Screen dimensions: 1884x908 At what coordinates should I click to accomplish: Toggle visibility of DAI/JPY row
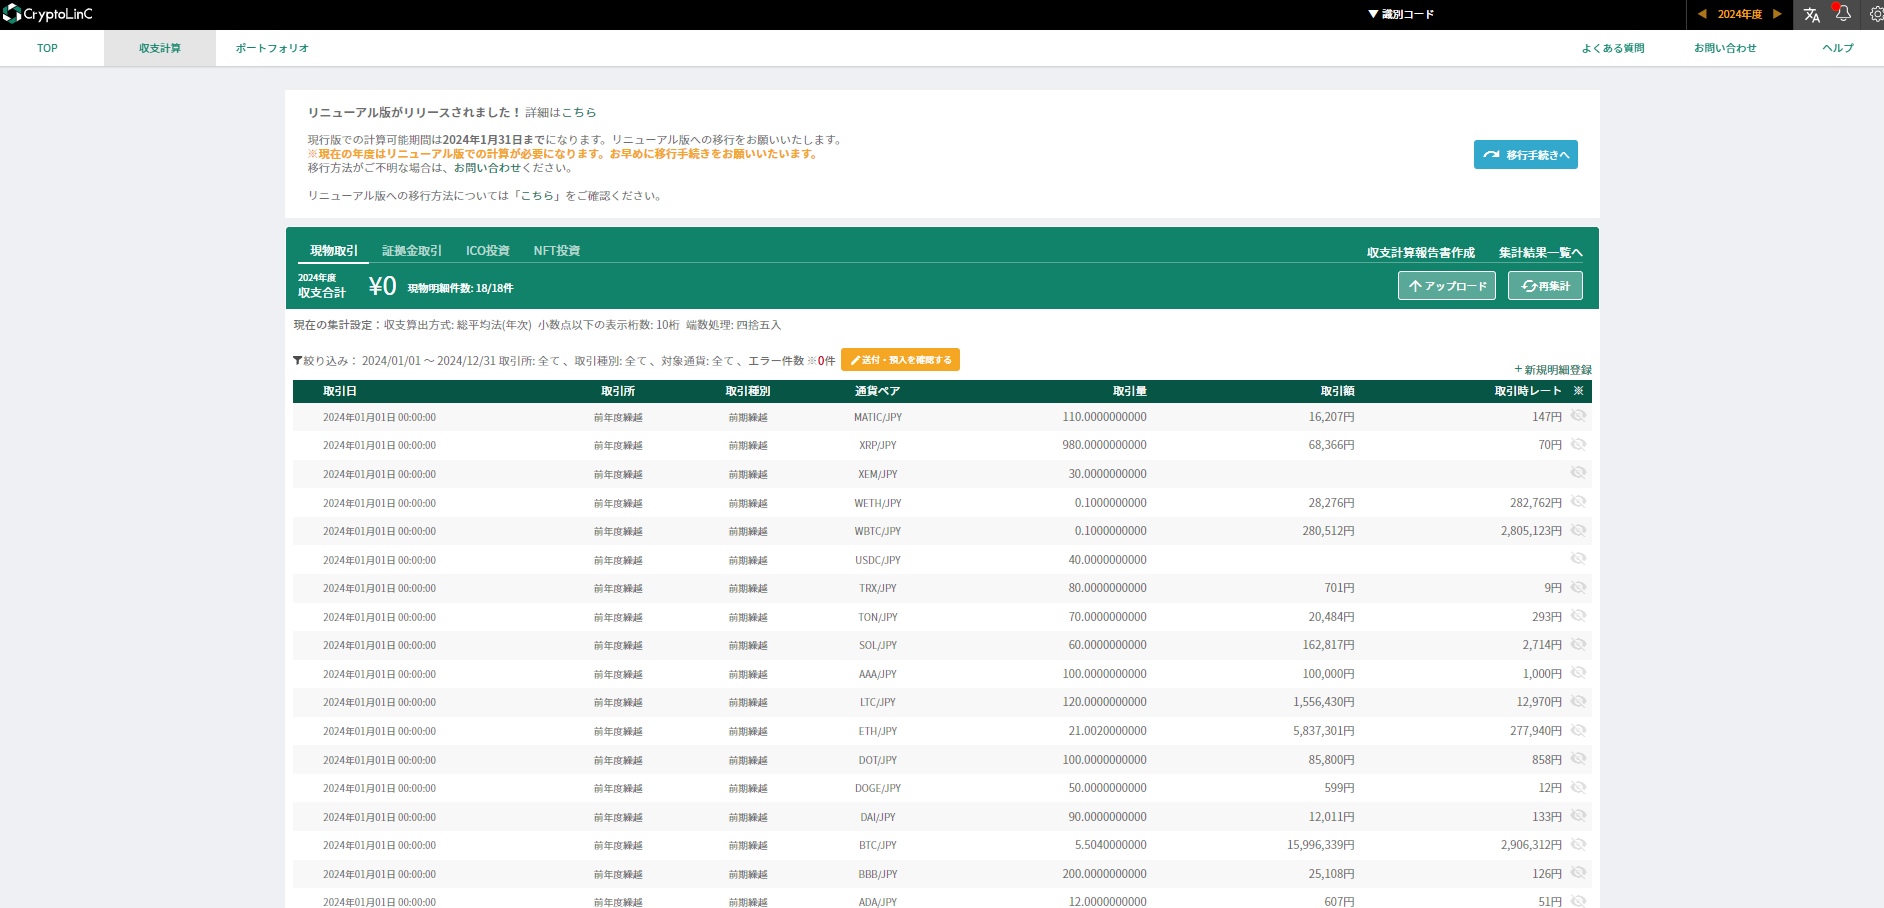click(x=1578, y=816)
